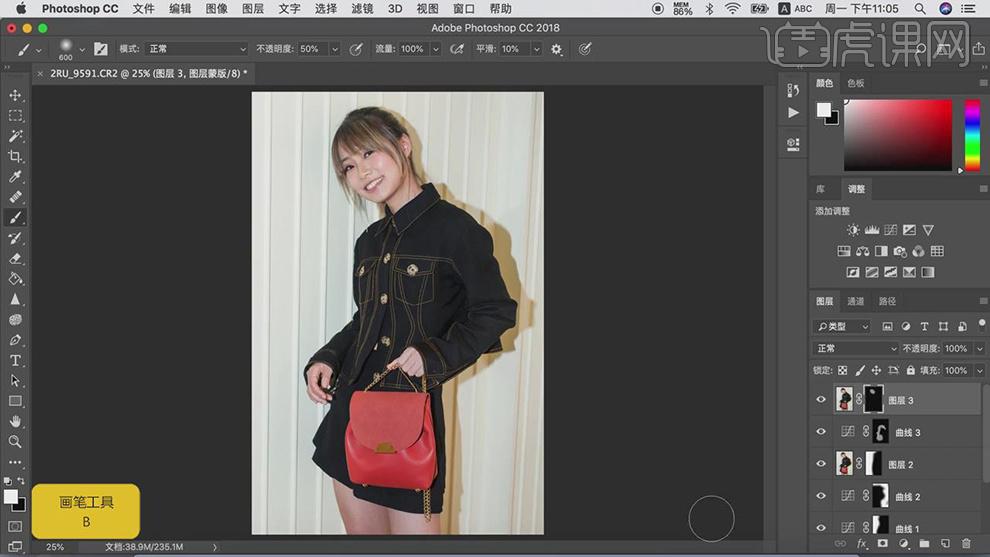Screen dimensions: 990x557
Task: Open the 图层 menu in menu bar
Action: 253,9
